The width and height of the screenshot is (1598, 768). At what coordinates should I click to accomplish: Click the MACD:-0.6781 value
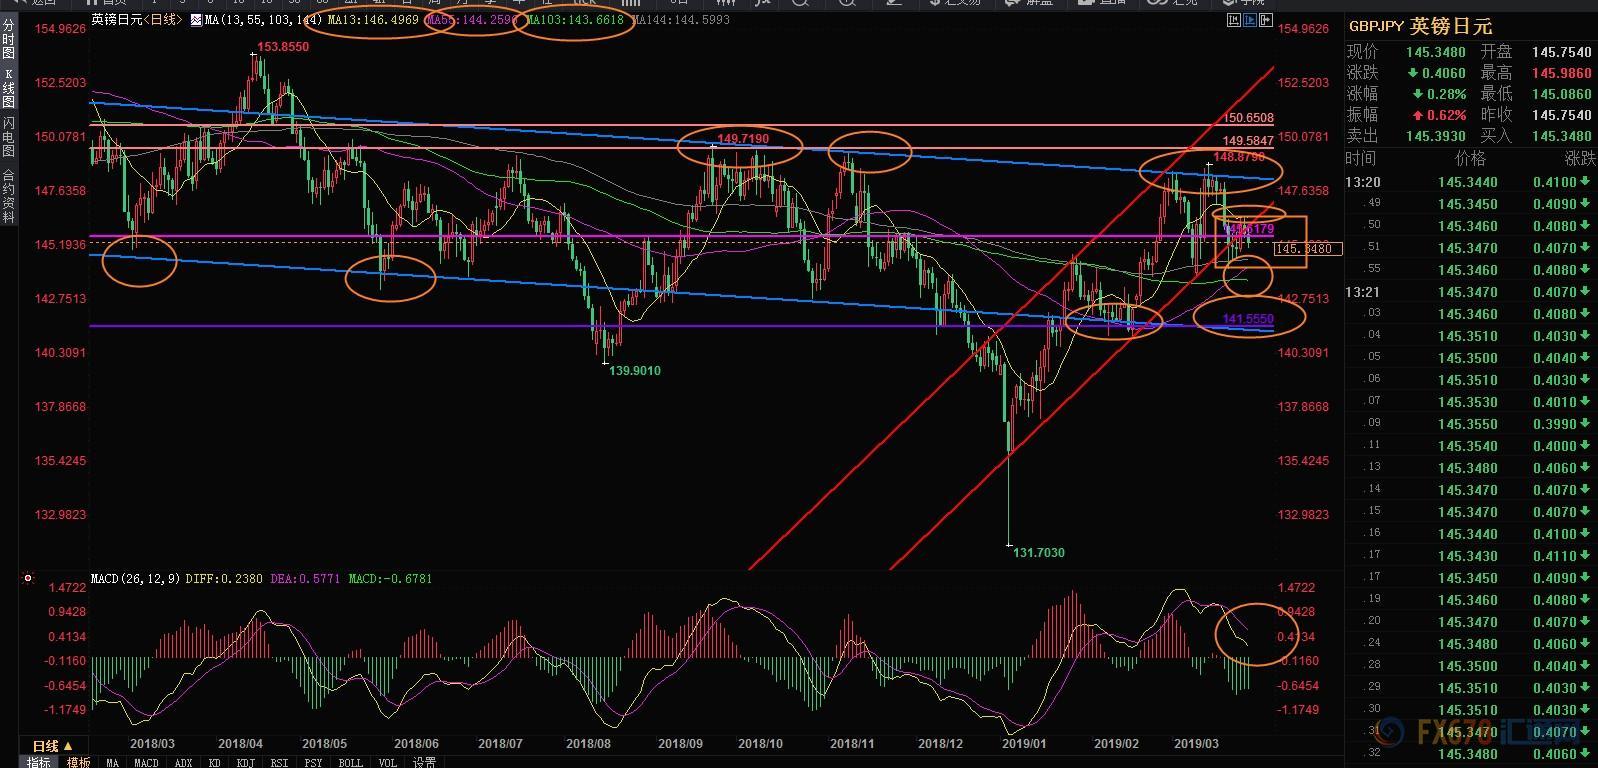(390, 578)
